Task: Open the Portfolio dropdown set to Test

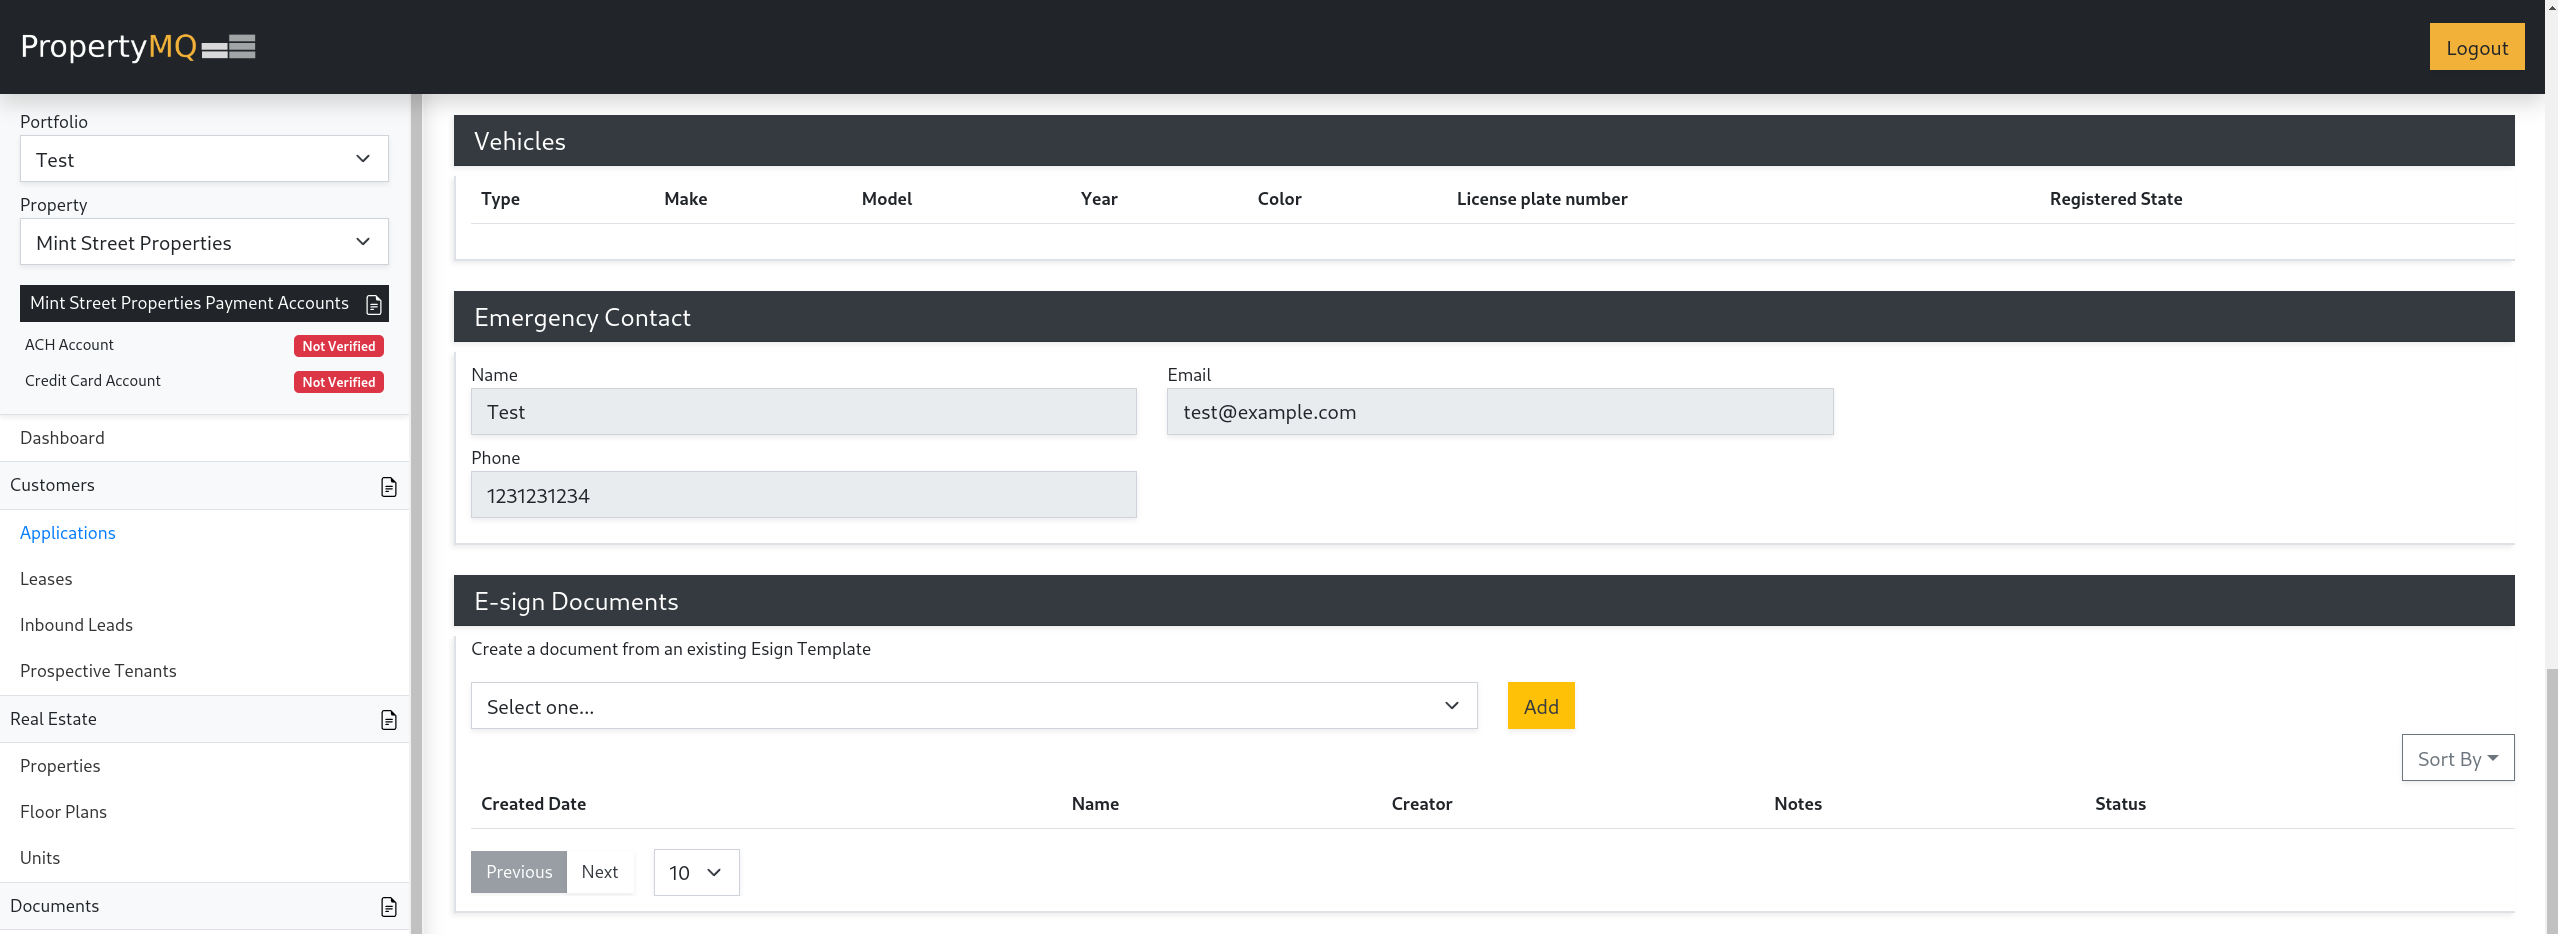Action: point(204,159)
